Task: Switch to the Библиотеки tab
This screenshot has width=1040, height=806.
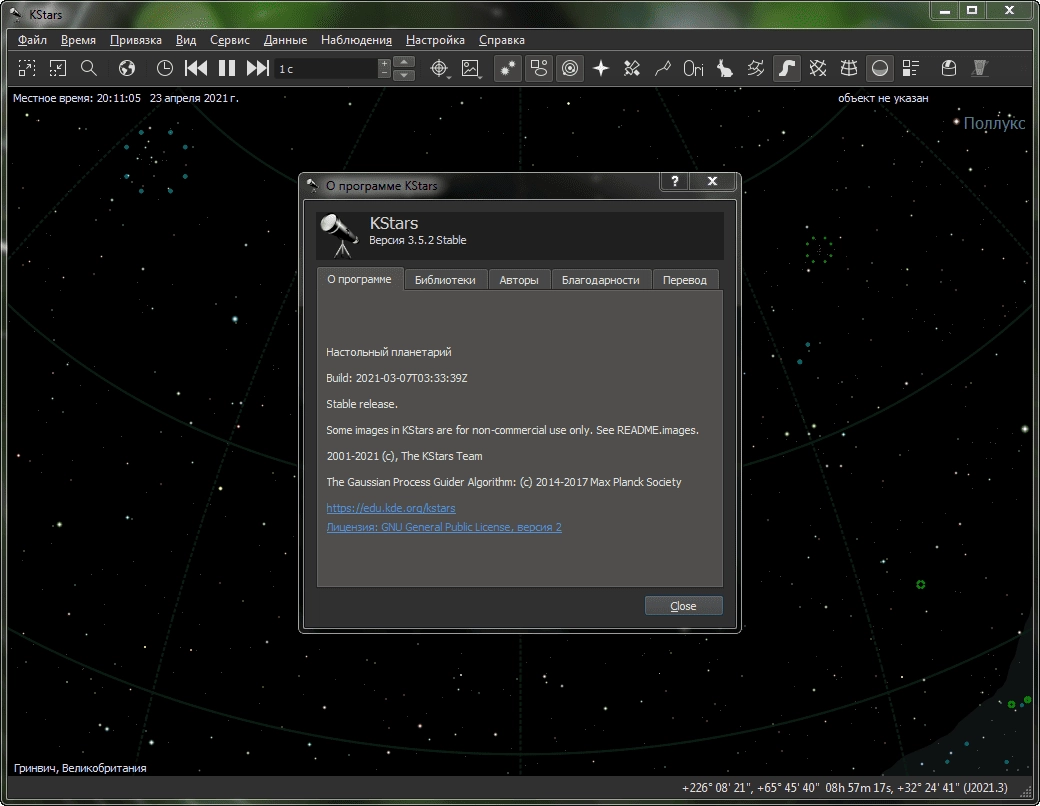Action: 445,280
